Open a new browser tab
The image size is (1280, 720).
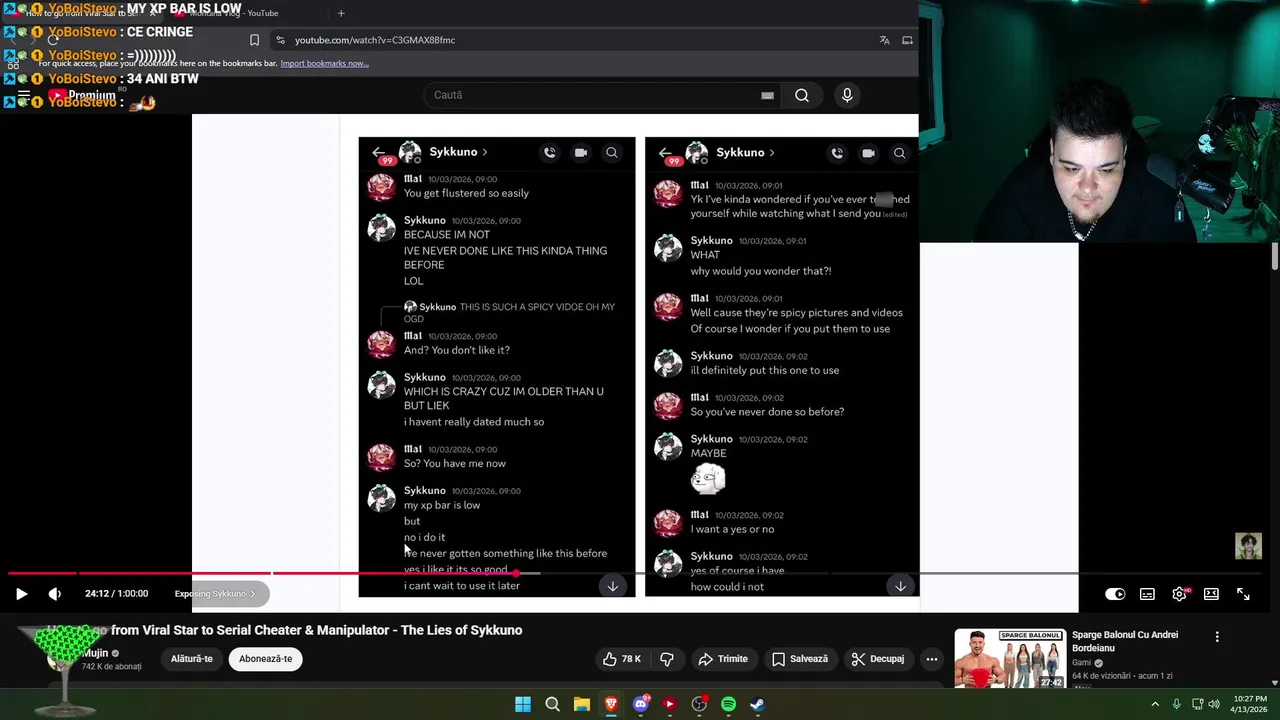click(341, 13)
